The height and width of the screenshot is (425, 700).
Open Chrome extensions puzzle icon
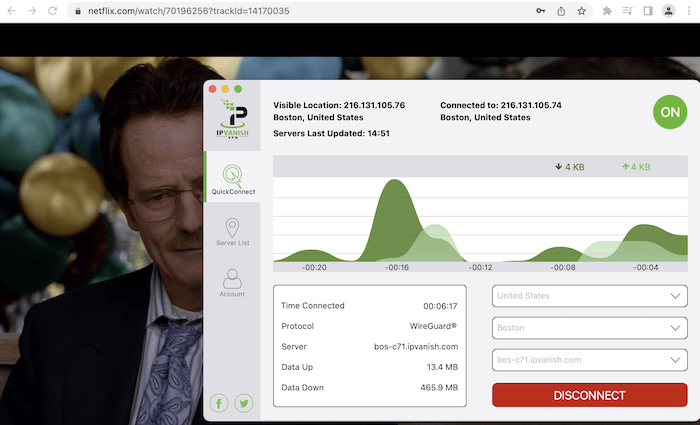coord(607,11)
